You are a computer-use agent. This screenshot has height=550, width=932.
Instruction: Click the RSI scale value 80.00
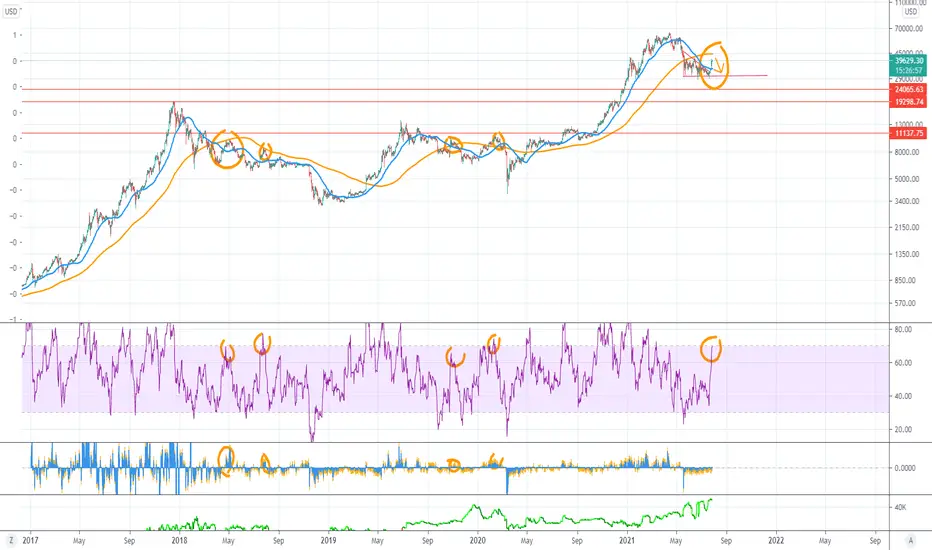coord(903,329)
